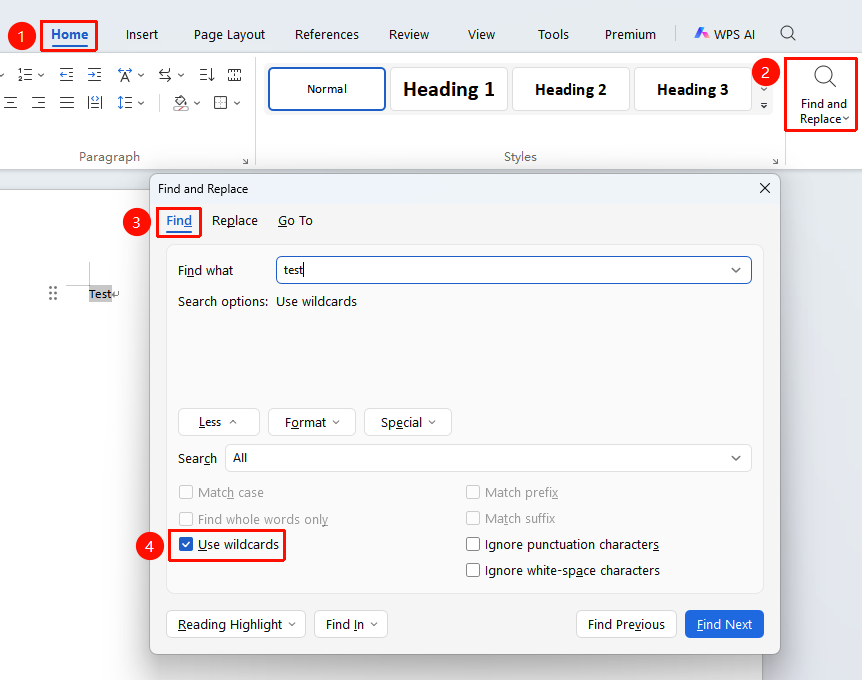Expand the Find what history dropdown
The height and width of the screenshot is (680, 862).
tap(736, 270)
